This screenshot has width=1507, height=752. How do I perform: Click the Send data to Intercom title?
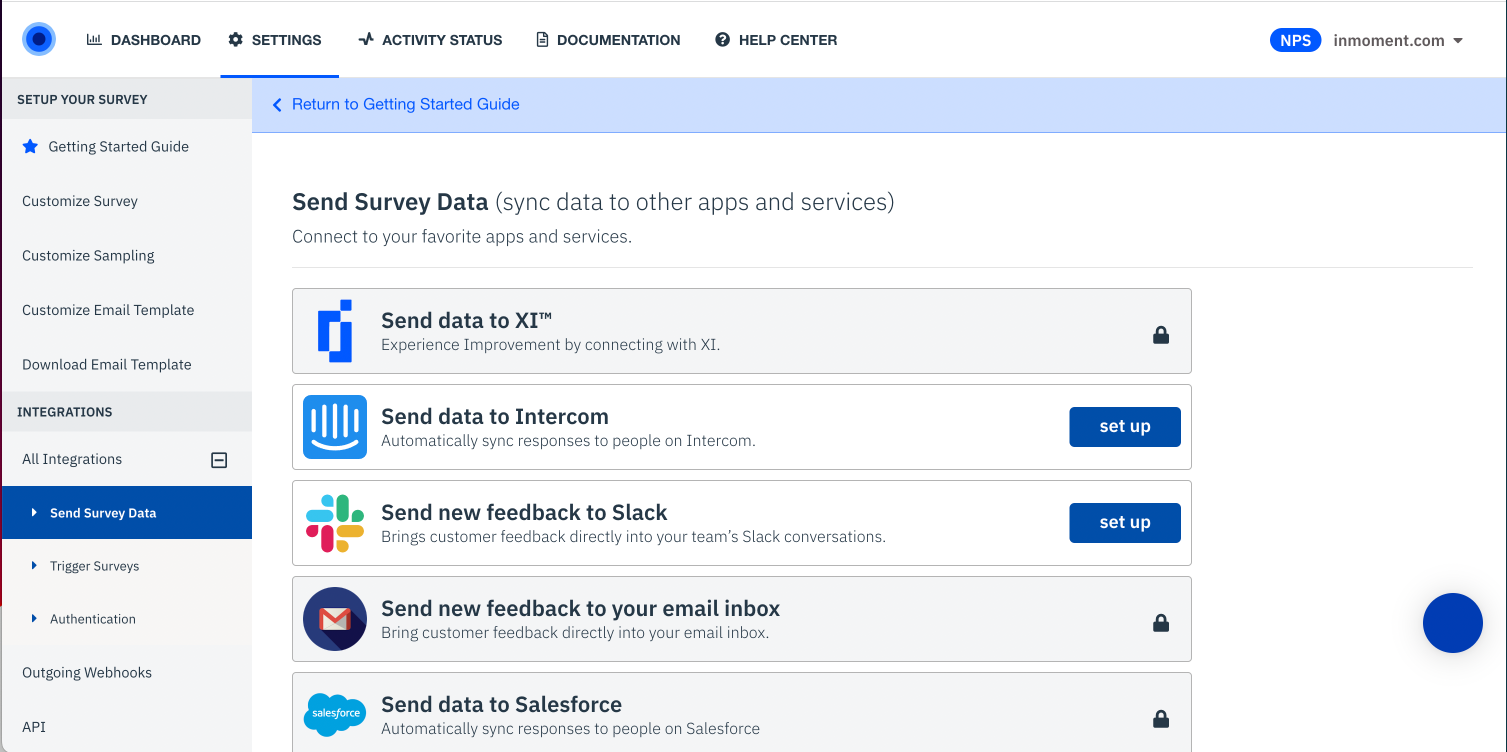(495, 416)
